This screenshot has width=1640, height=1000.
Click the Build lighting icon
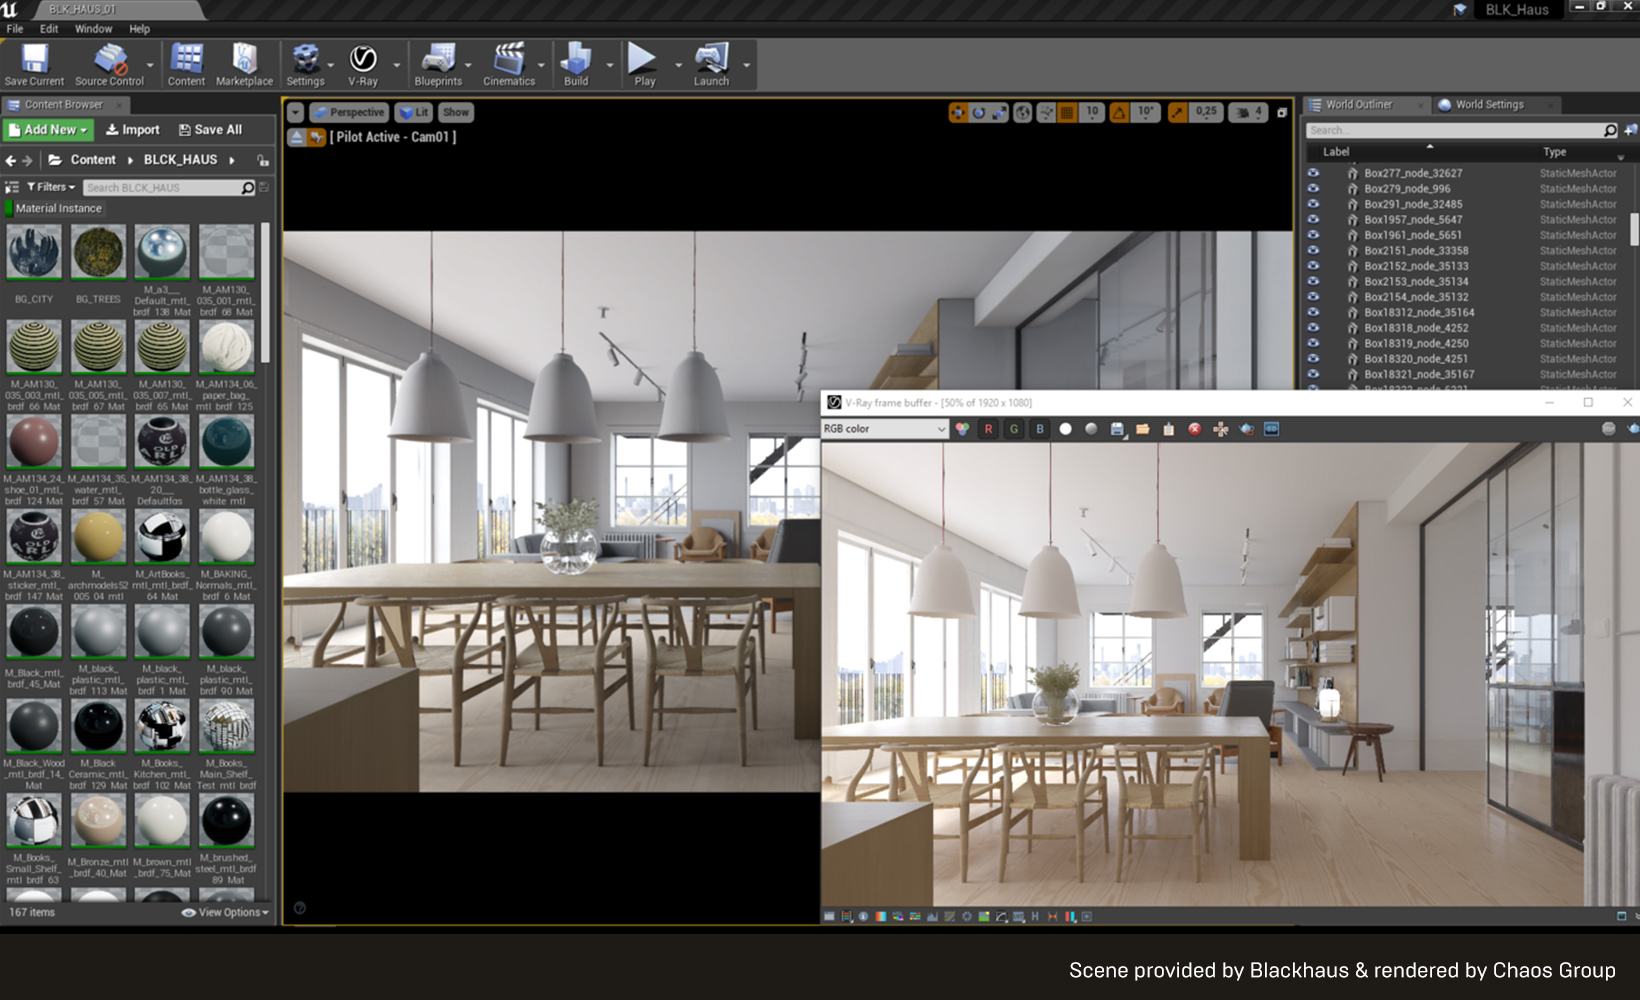(x=576, y=65)
